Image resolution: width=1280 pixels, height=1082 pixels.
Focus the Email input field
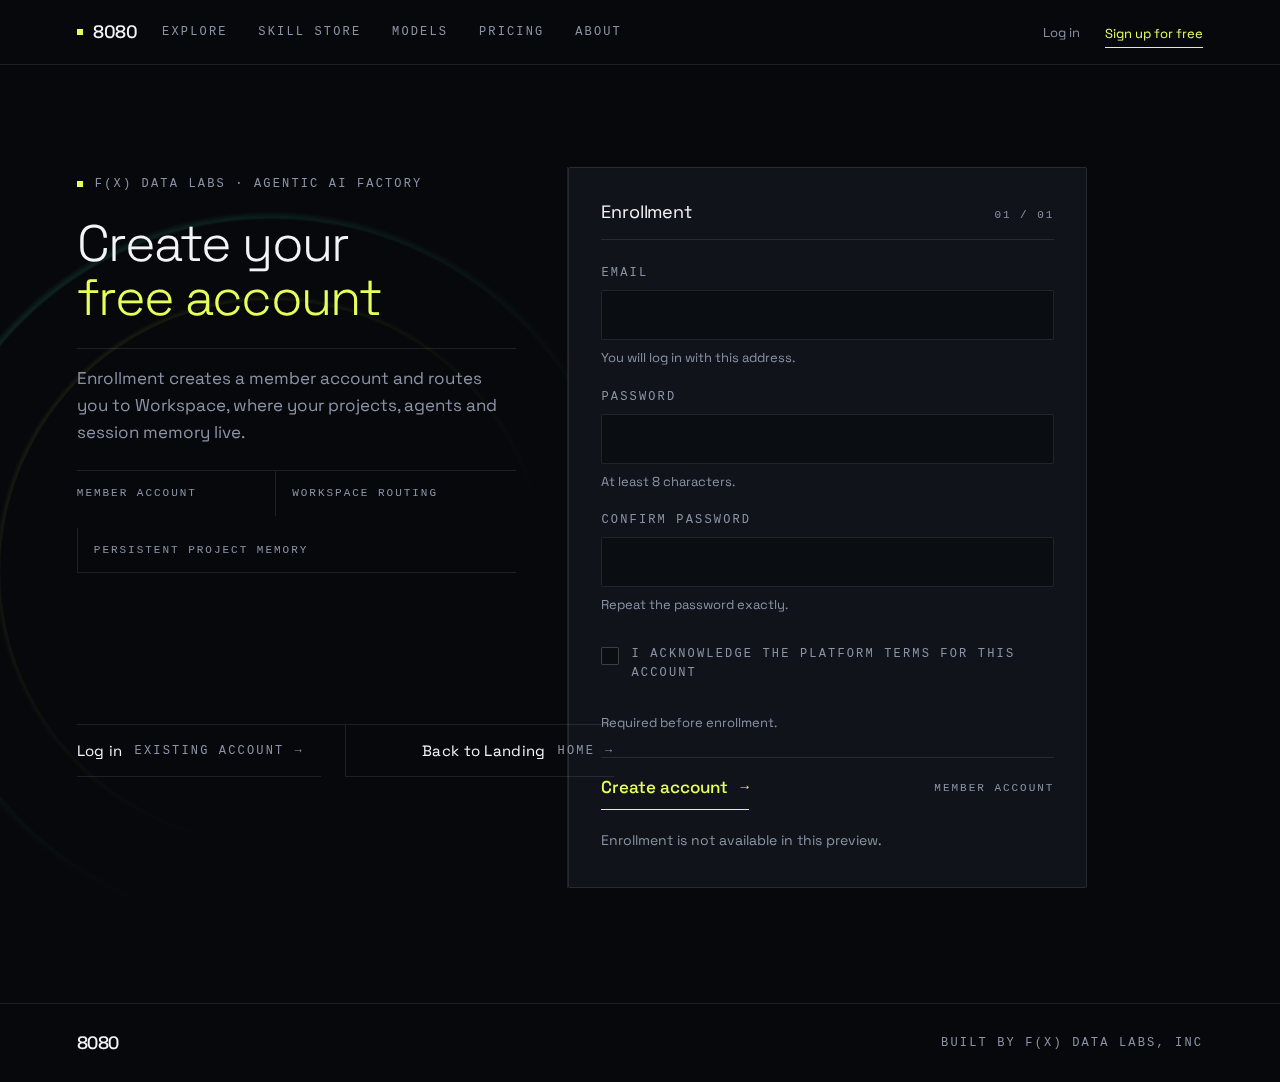coord(827,315)
